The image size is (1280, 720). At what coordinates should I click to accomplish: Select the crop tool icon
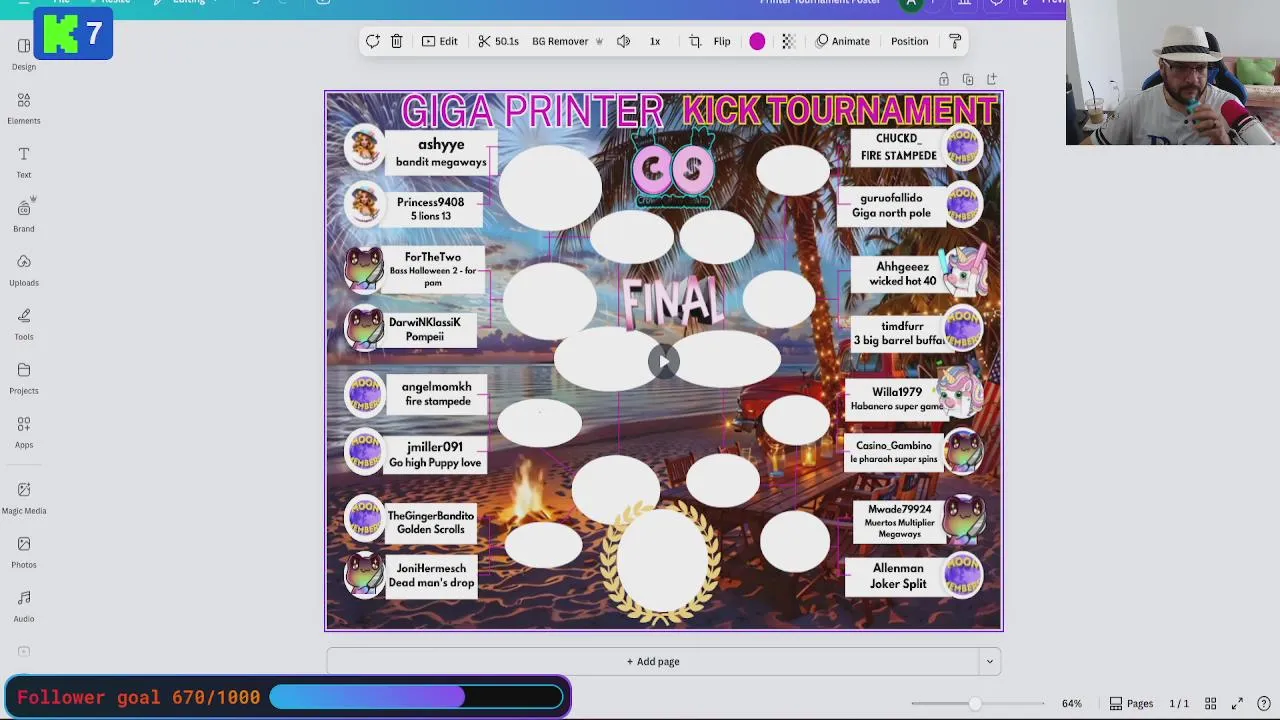tap(695, 41)
